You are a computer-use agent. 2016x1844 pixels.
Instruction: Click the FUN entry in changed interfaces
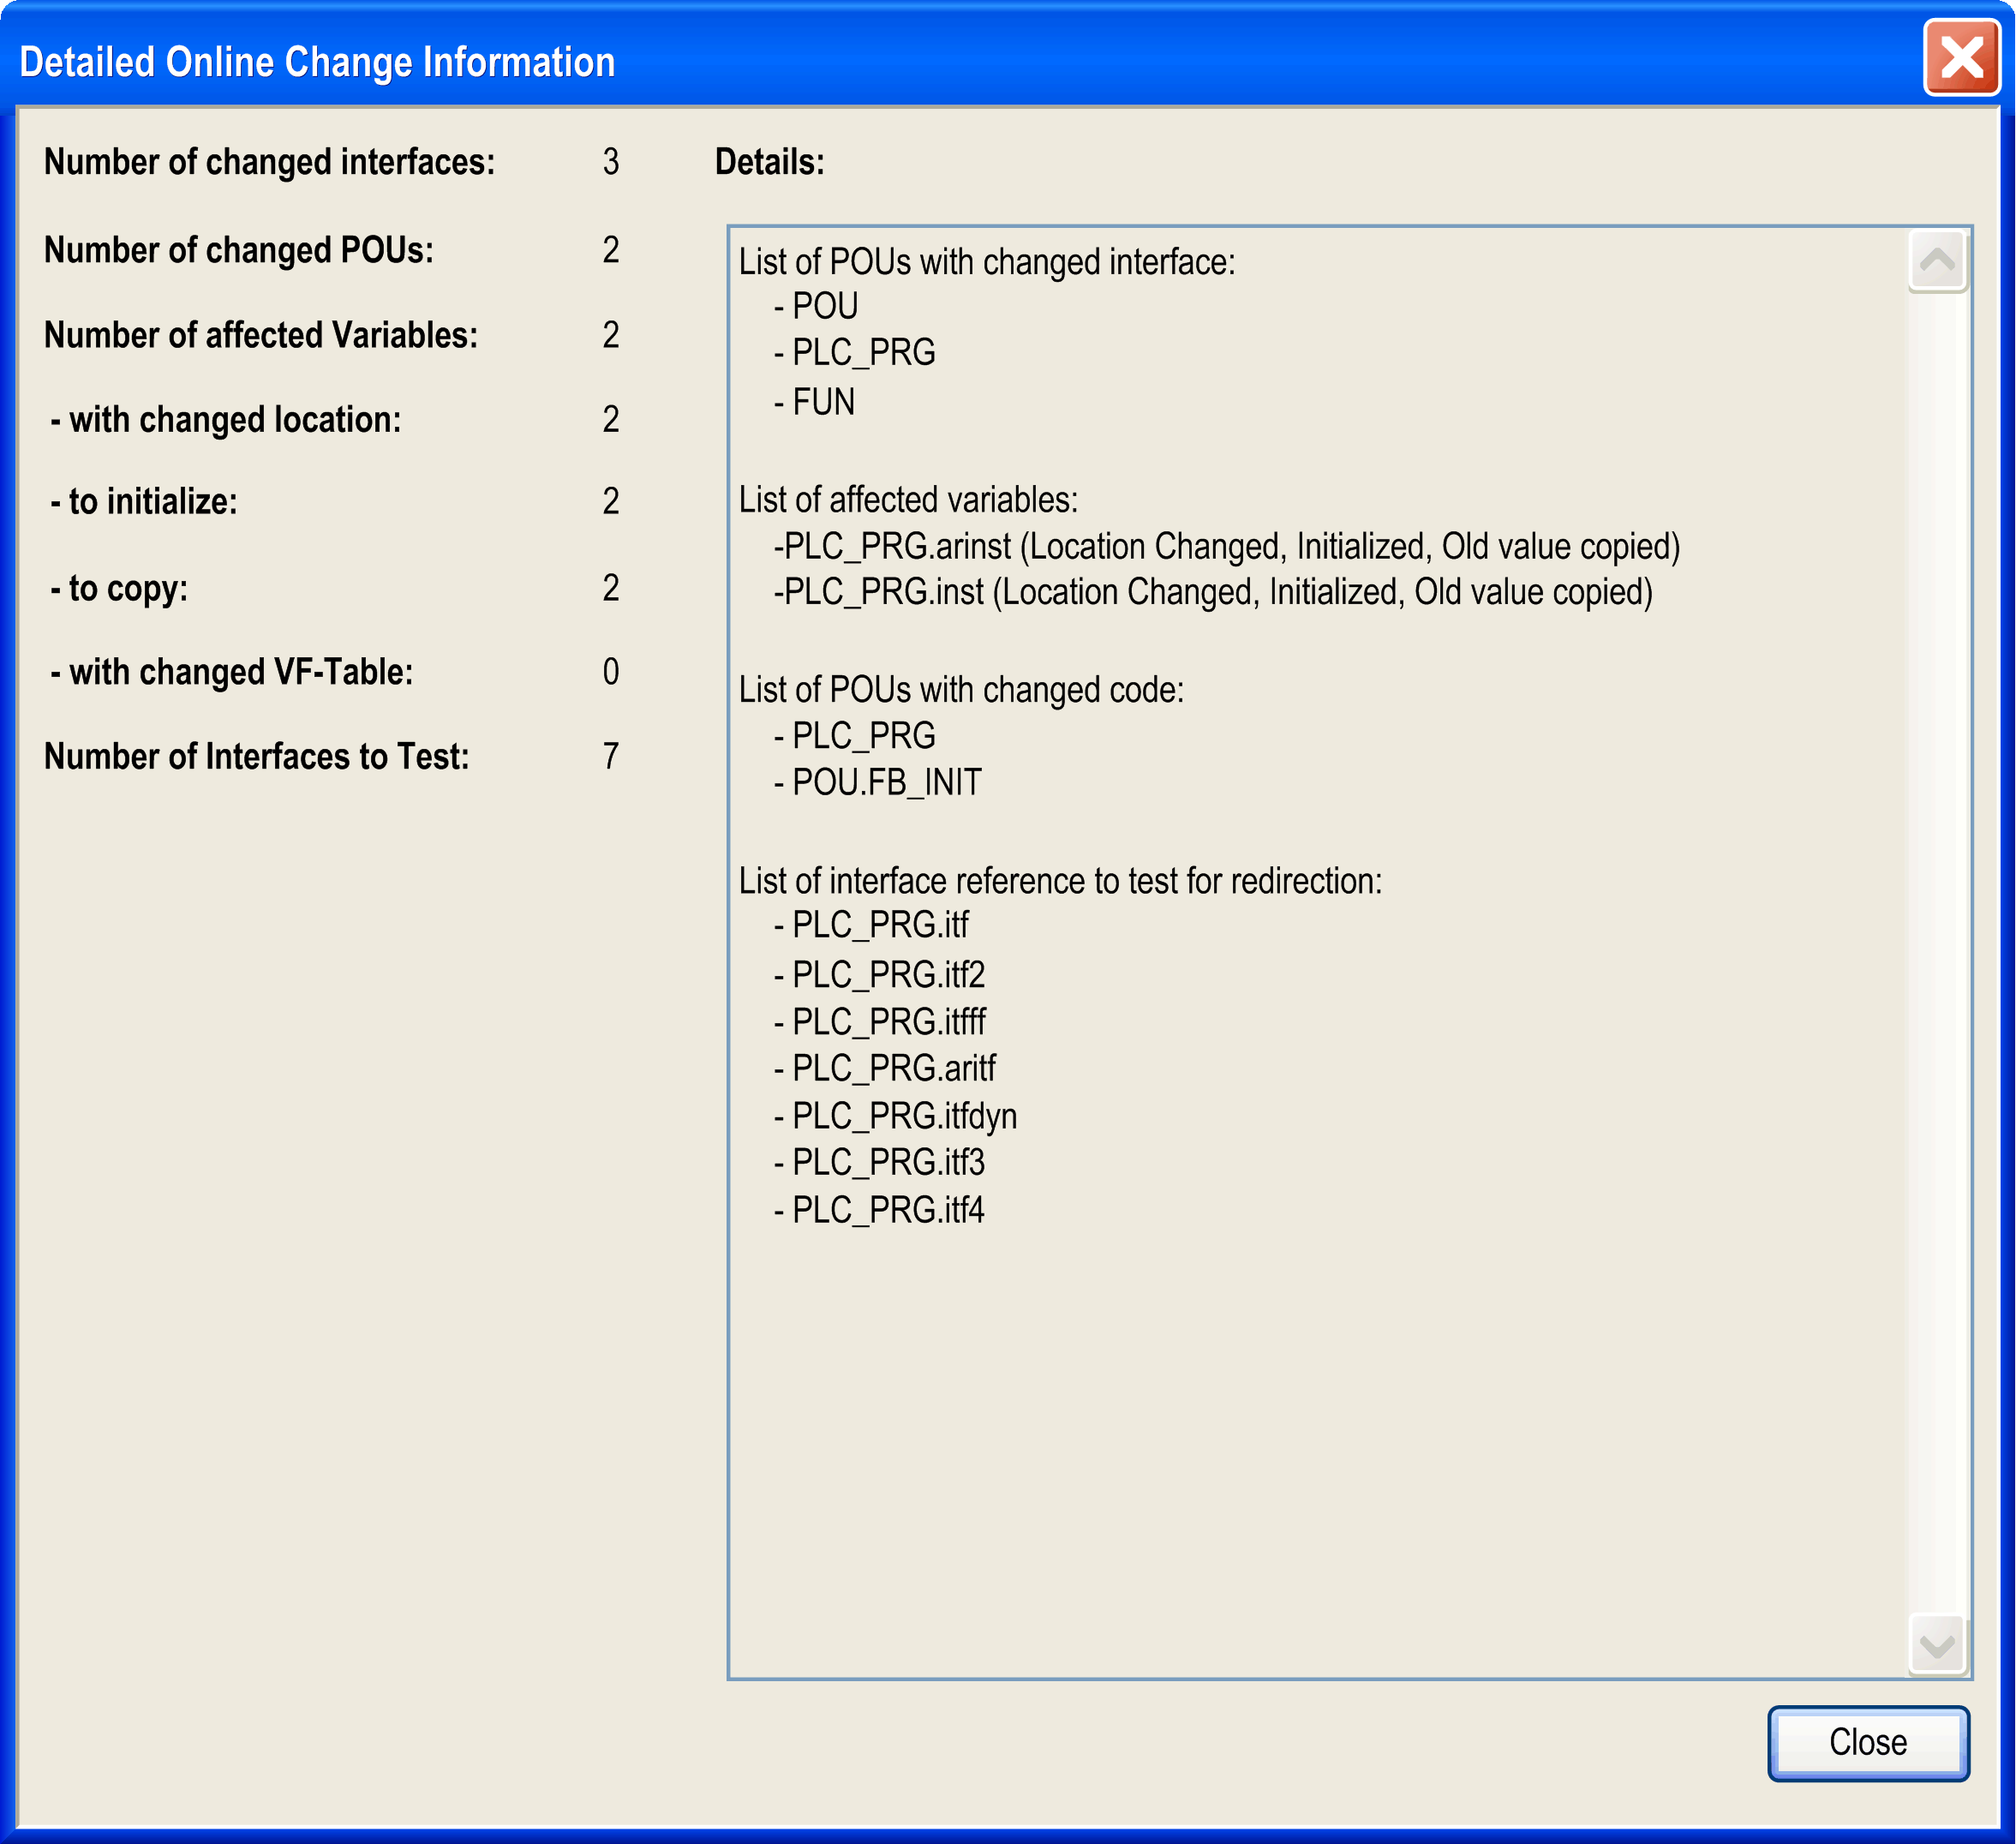(823, 402)
